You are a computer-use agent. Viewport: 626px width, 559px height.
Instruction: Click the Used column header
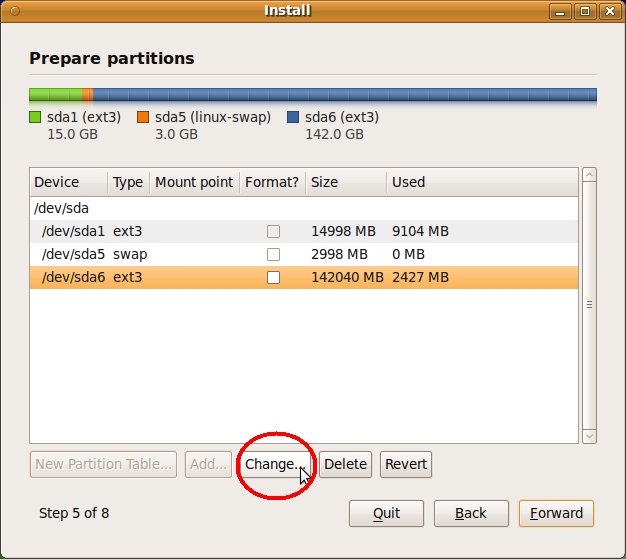pyautogui.click(x=482, y=182)
